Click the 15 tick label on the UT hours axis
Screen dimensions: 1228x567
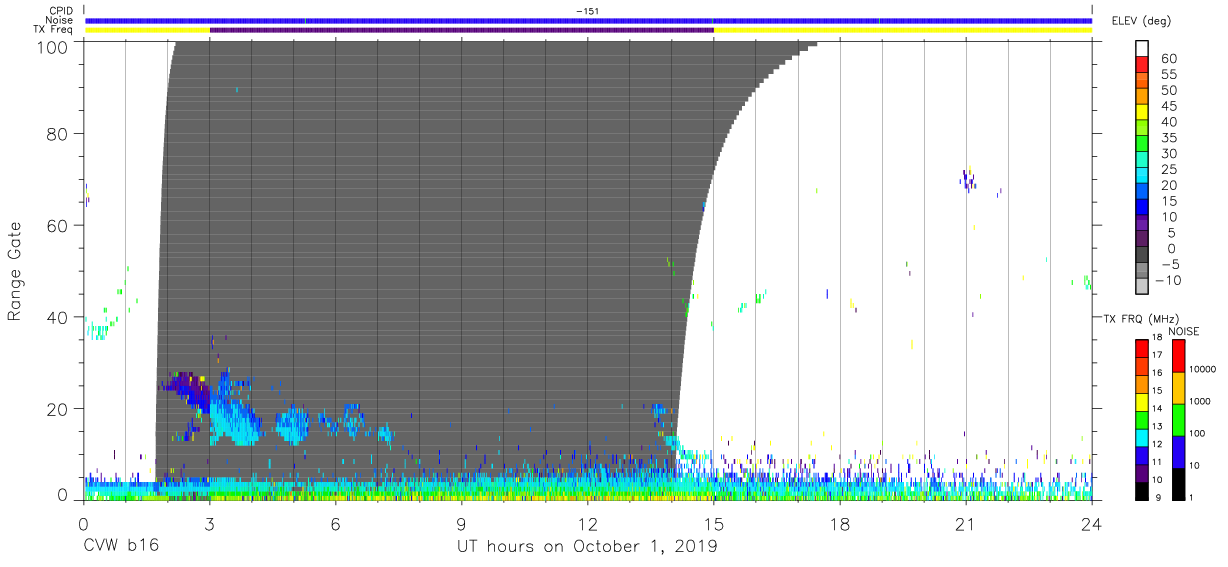pyautogui.click(x=713, y=523)
